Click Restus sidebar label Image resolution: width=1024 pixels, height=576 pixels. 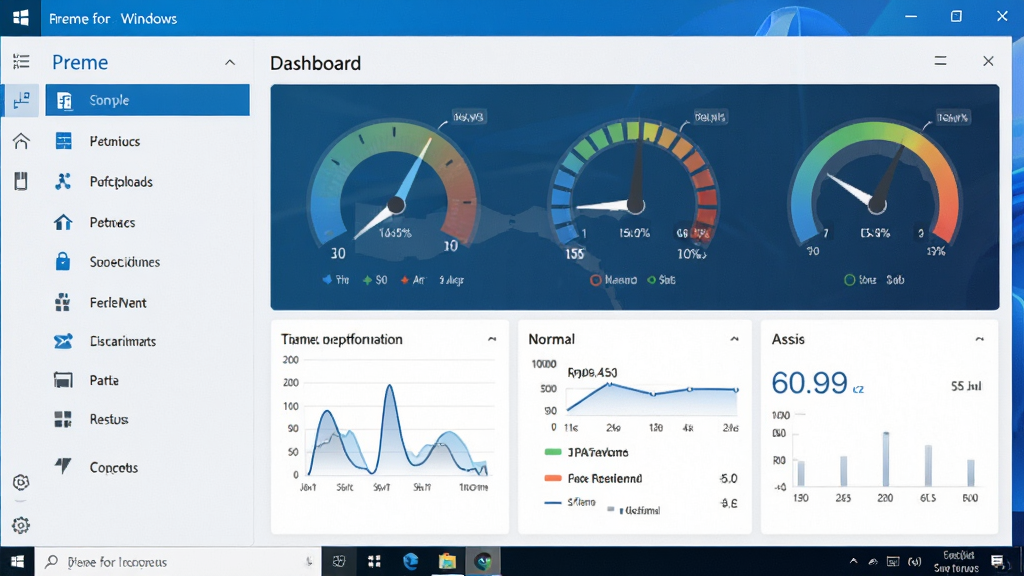pyautogui.click(x=108, y=419)
